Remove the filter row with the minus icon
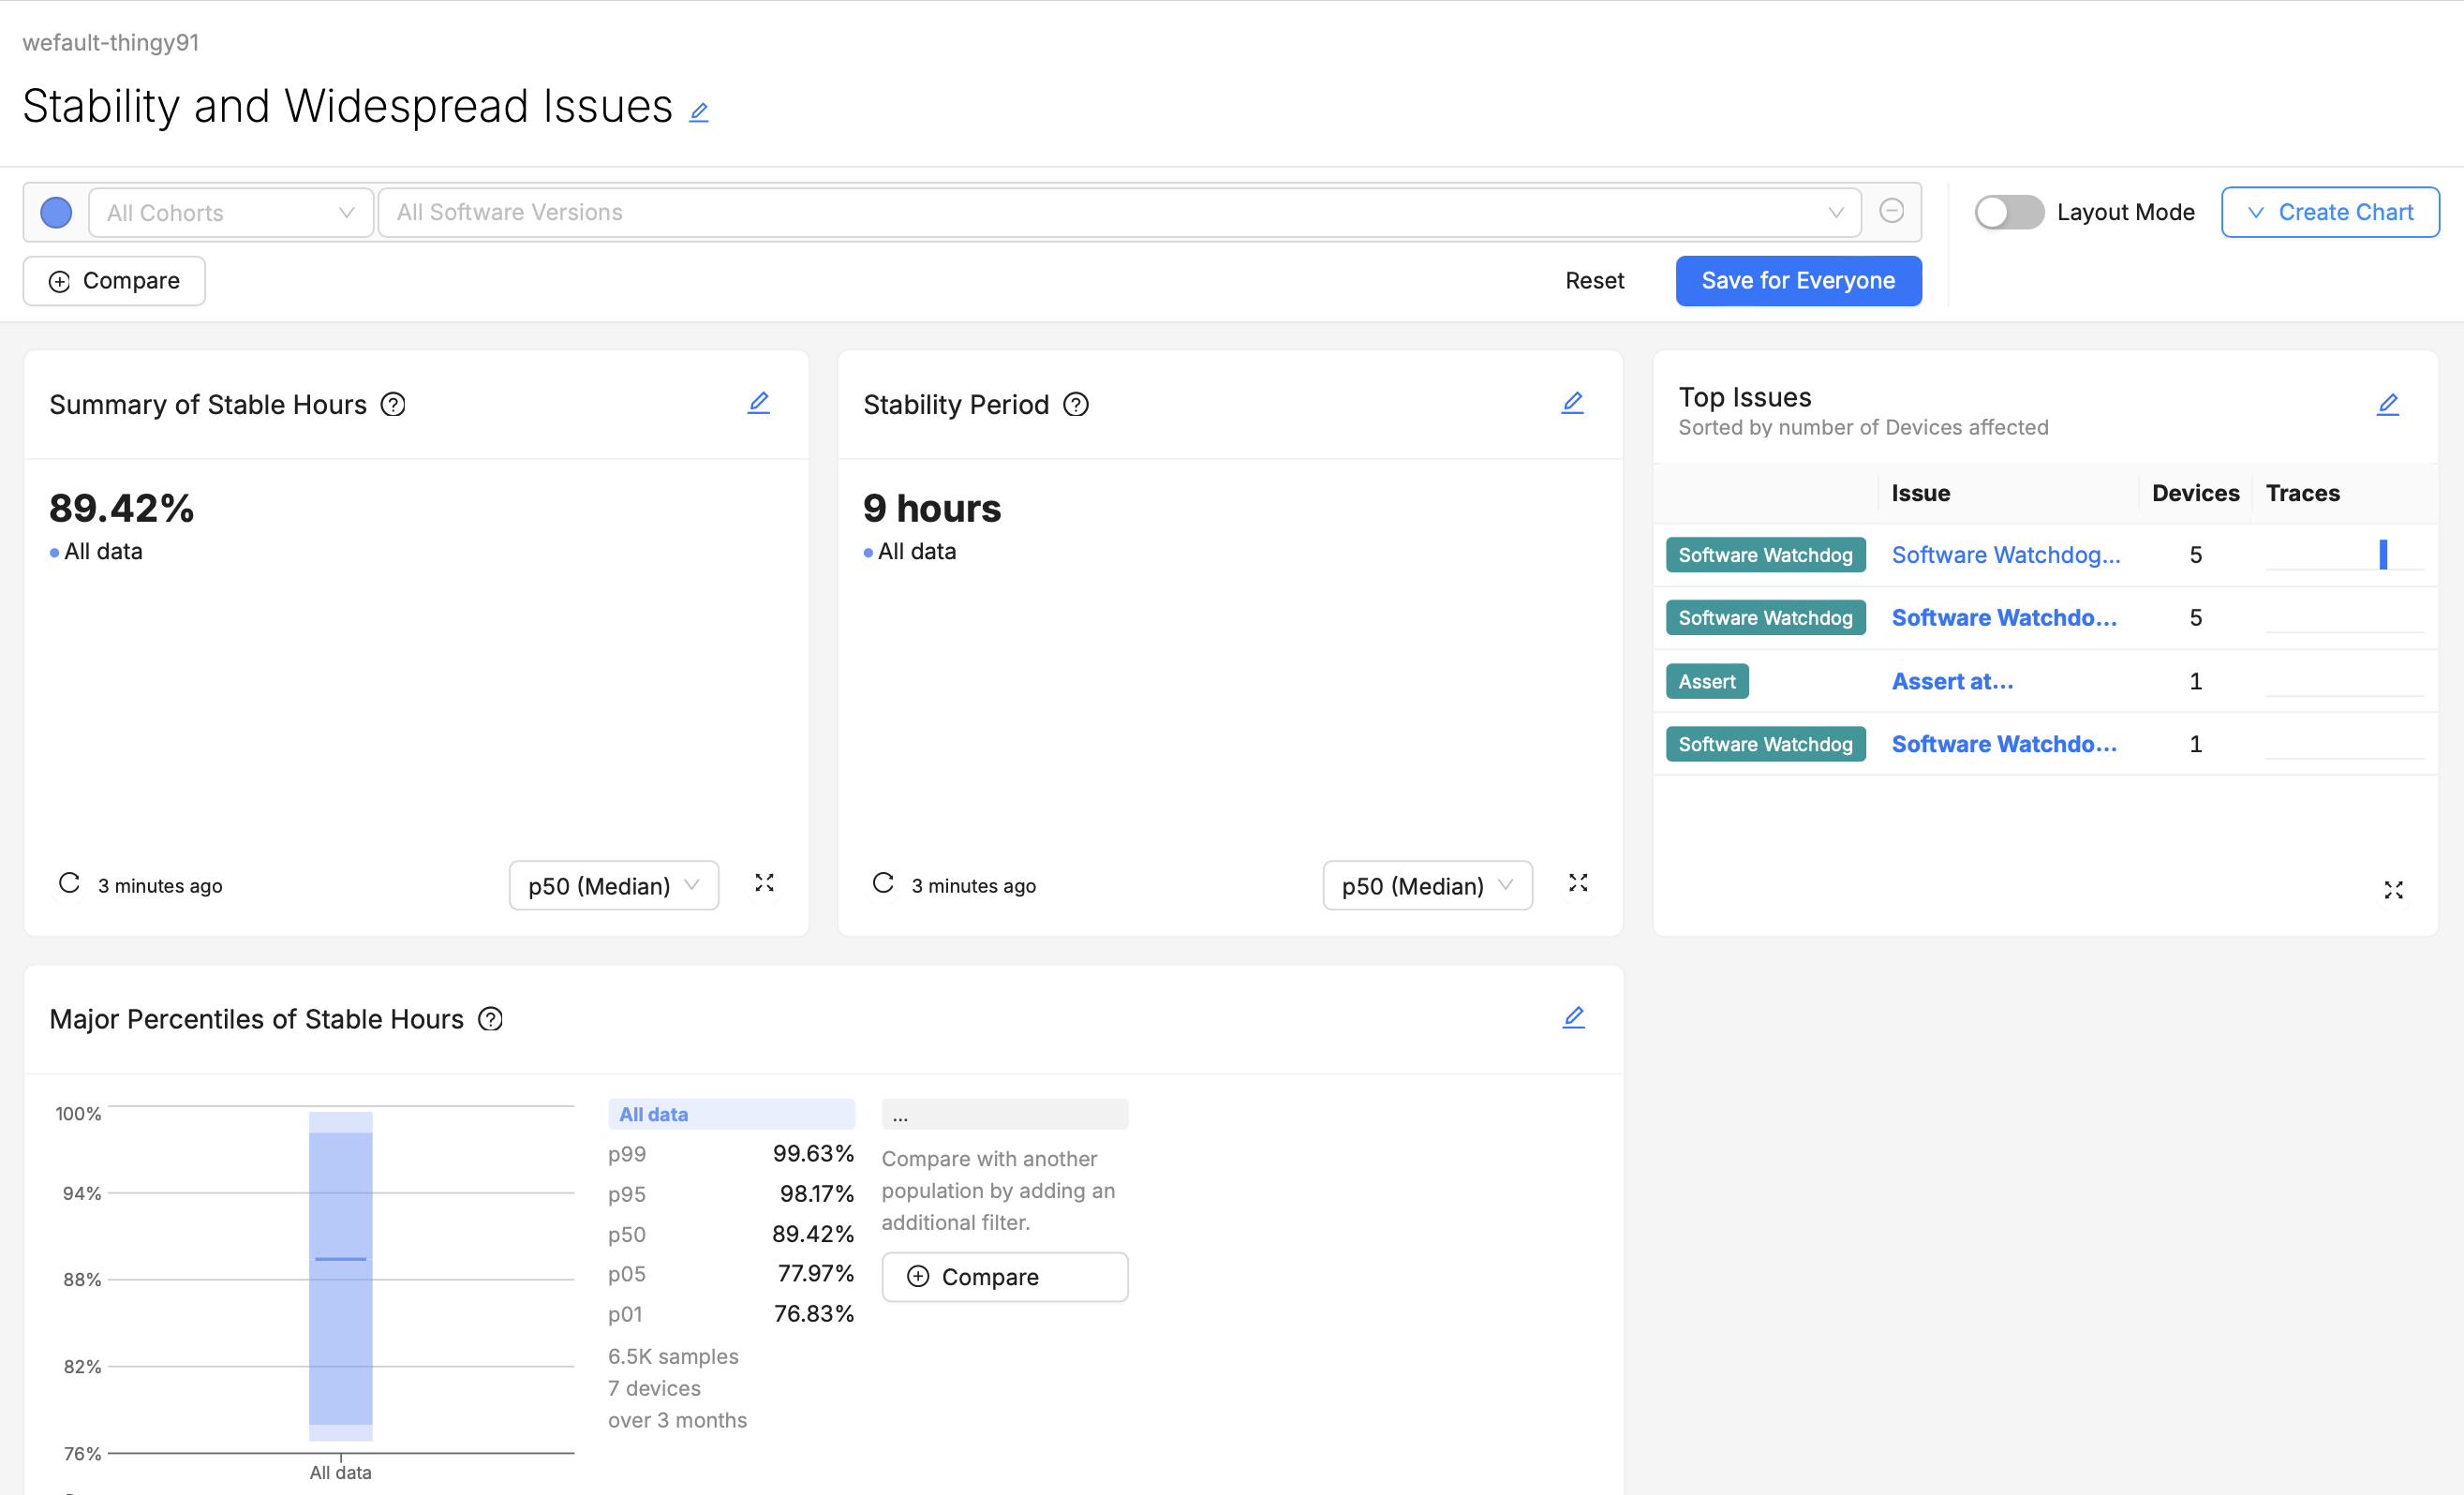2464x1495 pixels. [x=1892, y=211]
